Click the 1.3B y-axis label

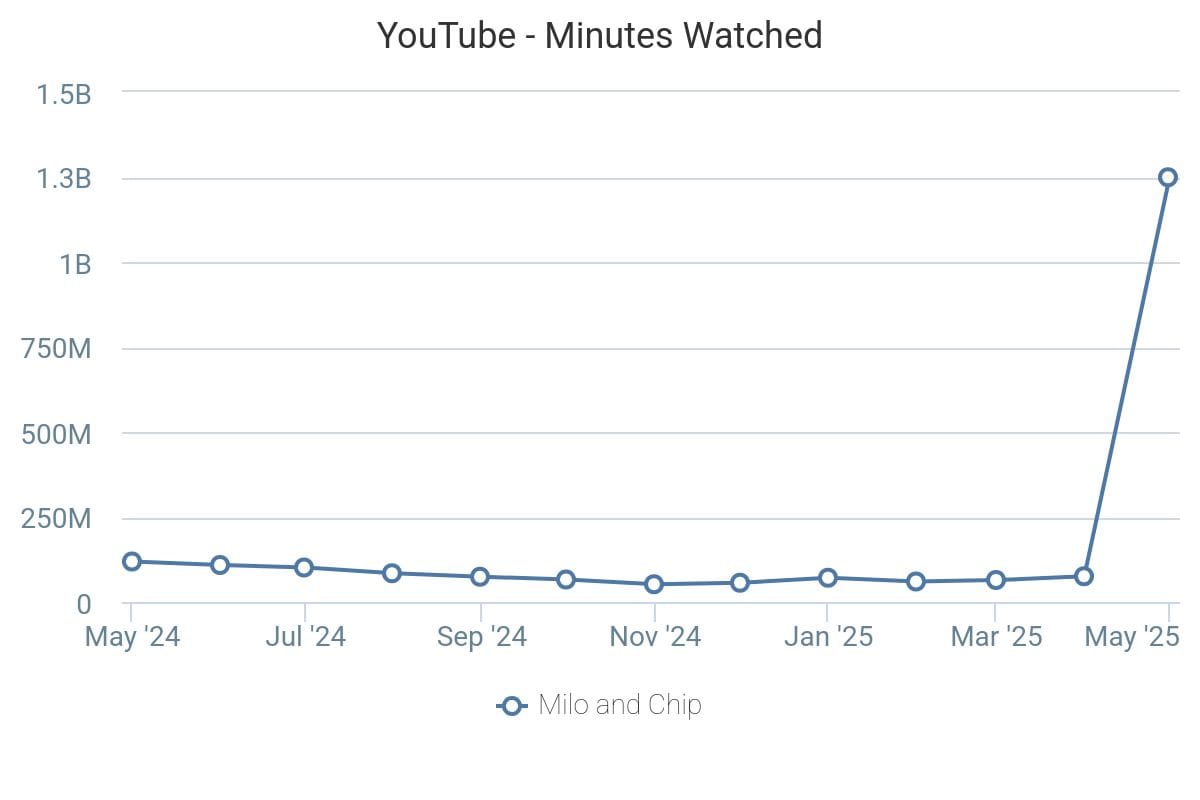coord(64,179)
